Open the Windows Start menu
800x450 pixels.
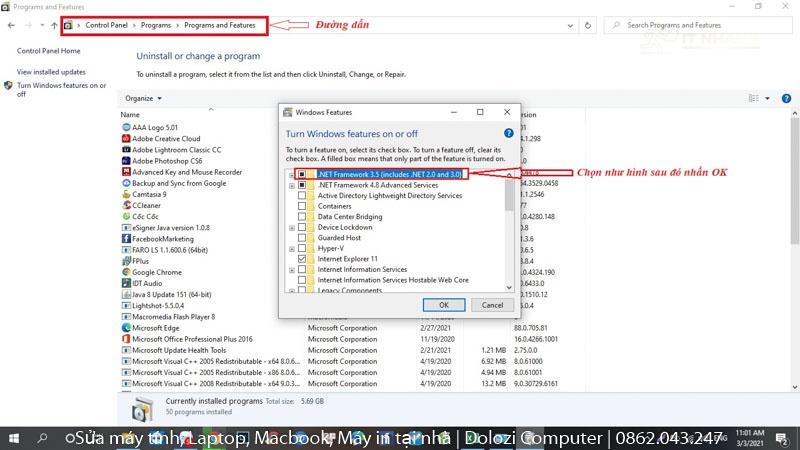click(14, 438)
